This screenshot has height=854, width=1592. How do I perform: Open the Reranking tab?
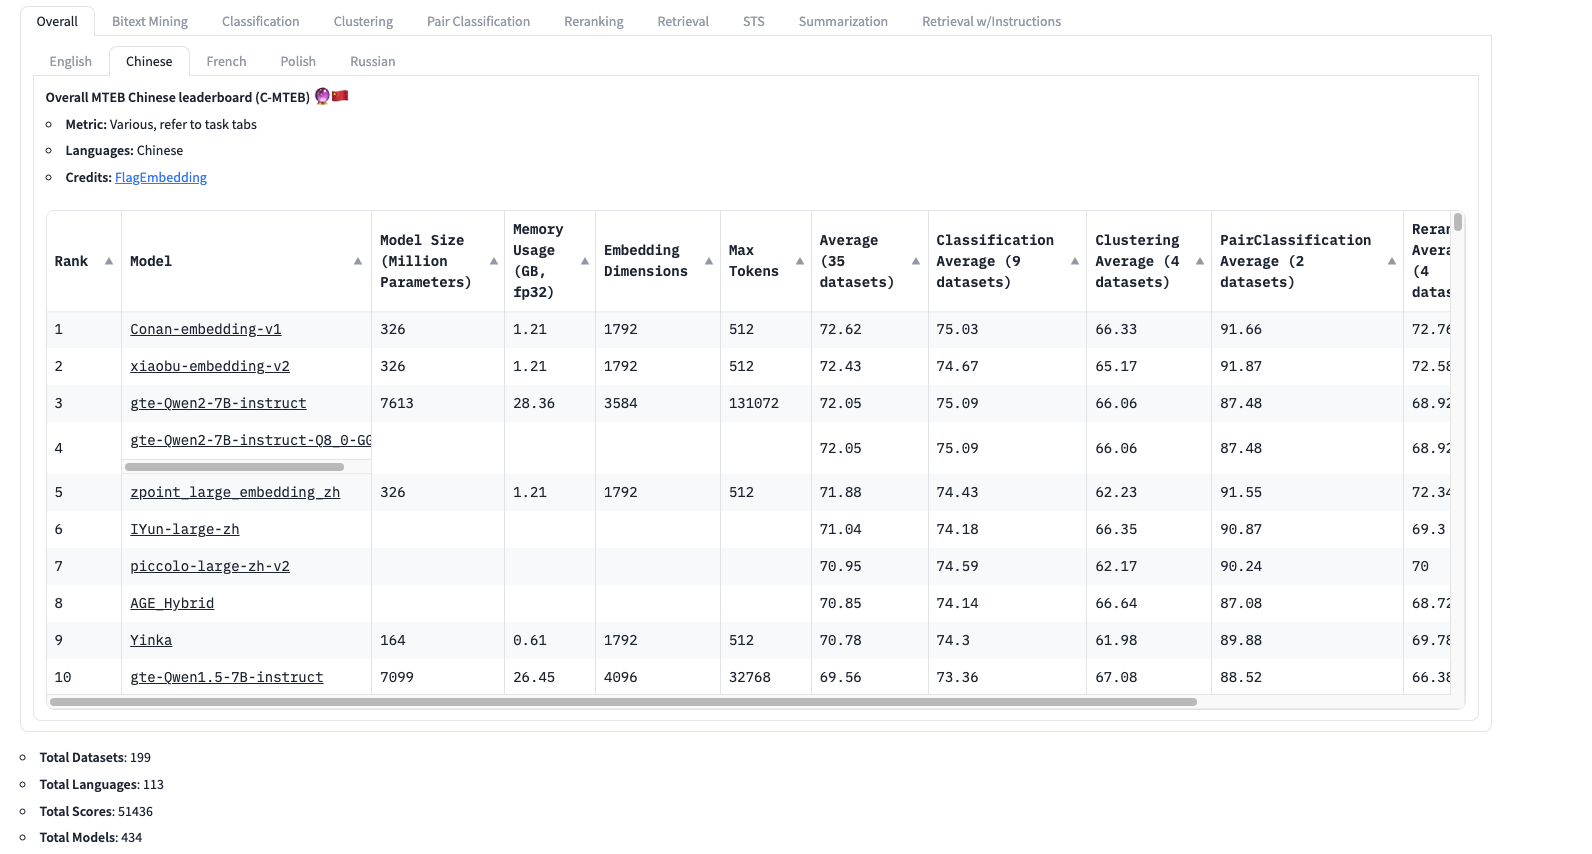click(594, 21)
